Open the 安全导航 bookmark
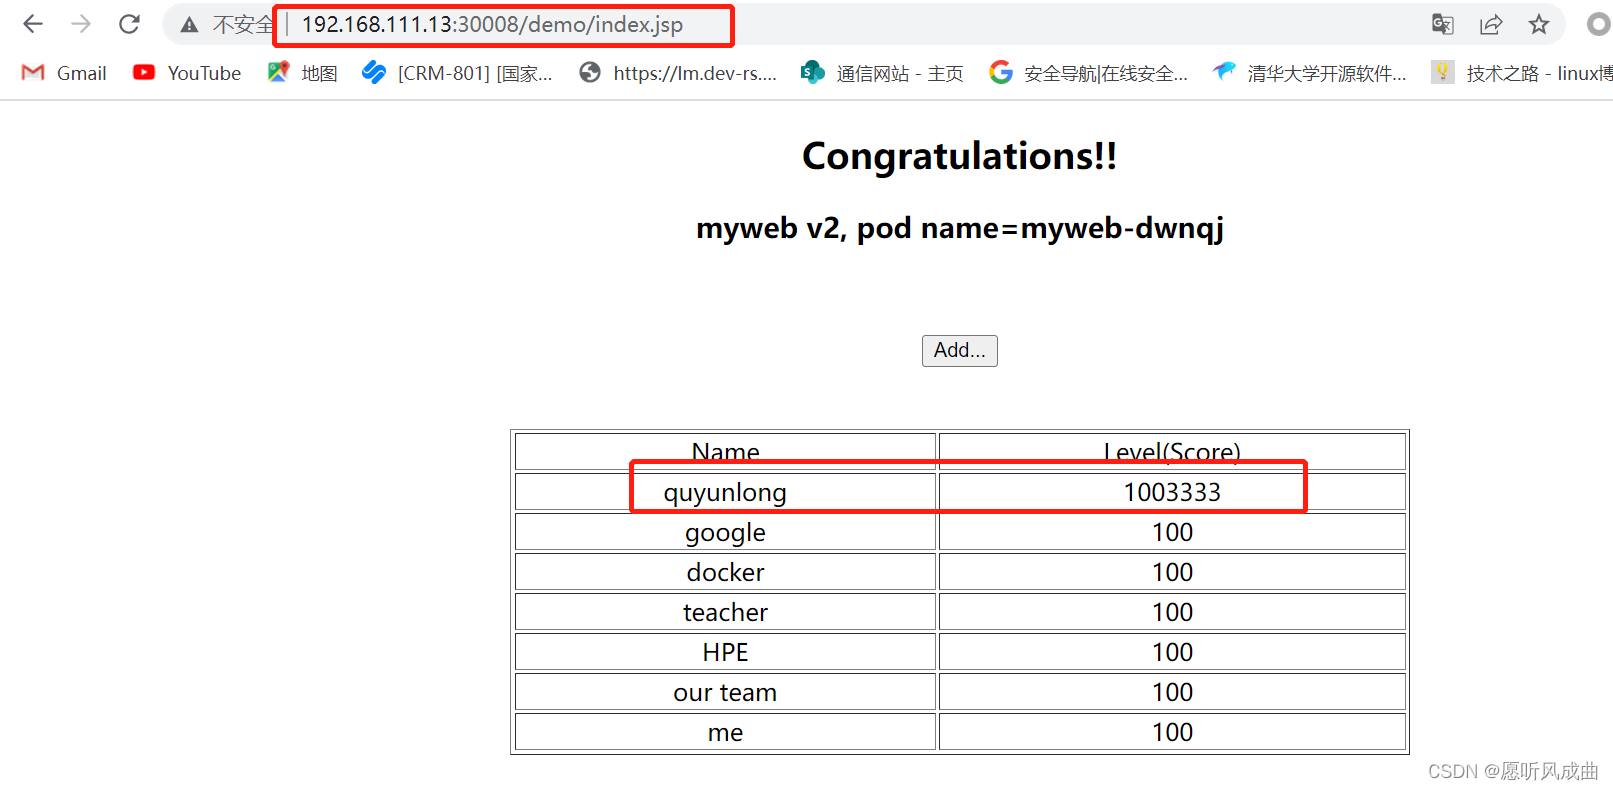Viewport: 1613px width, 790px height. coord(1088,73)
